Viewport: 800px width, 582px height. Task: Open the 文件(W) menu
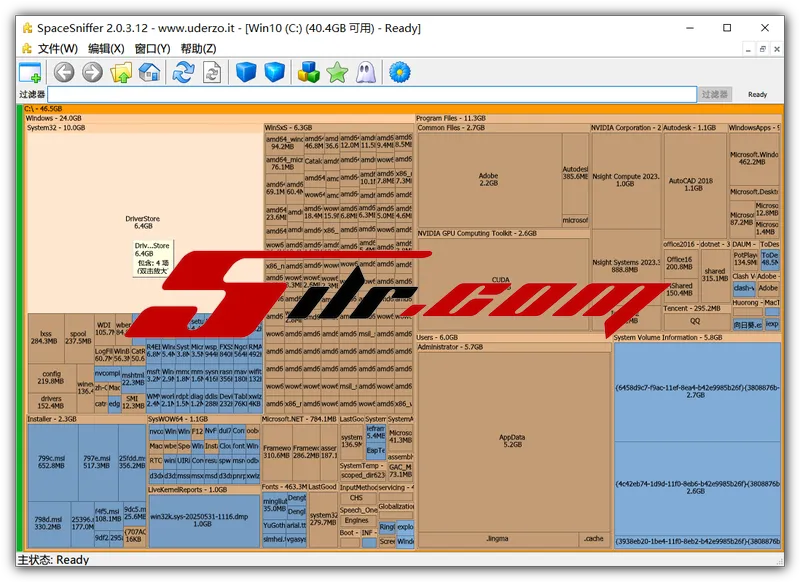pyautogui.click(x=58, y=48)
